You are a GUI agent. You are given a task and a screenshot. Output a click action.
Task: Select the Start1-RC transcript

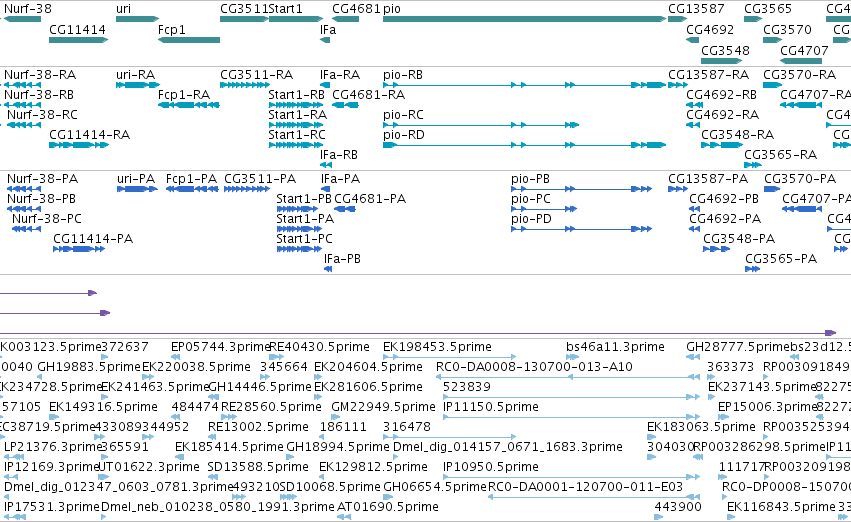[x=296, y=145]
